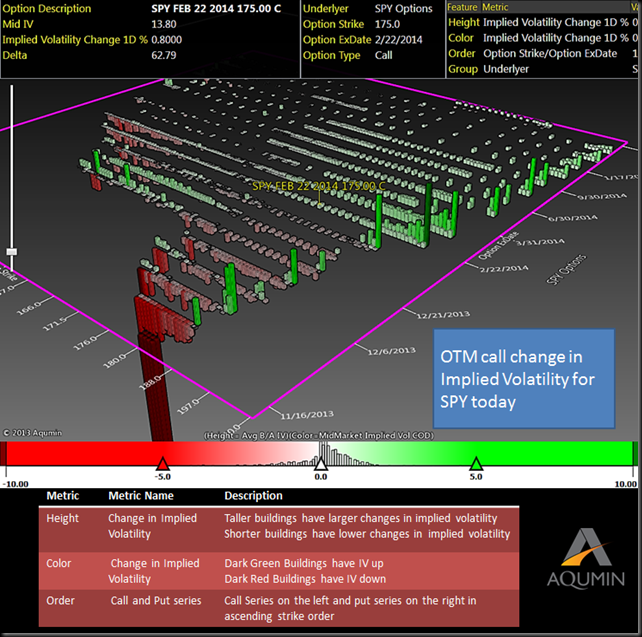Click the 10.00 color scale maximum label

click(626, 484)
